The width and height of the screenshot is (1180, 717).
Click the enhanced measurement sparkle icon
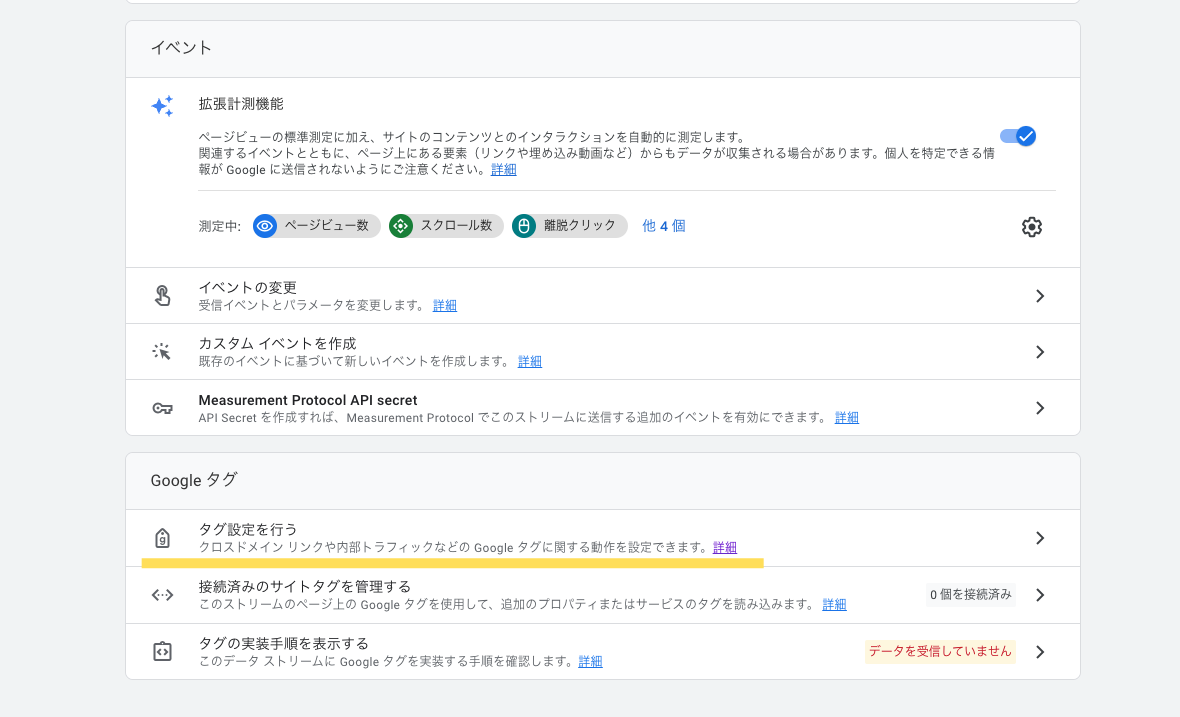click(x=163, y=106)
